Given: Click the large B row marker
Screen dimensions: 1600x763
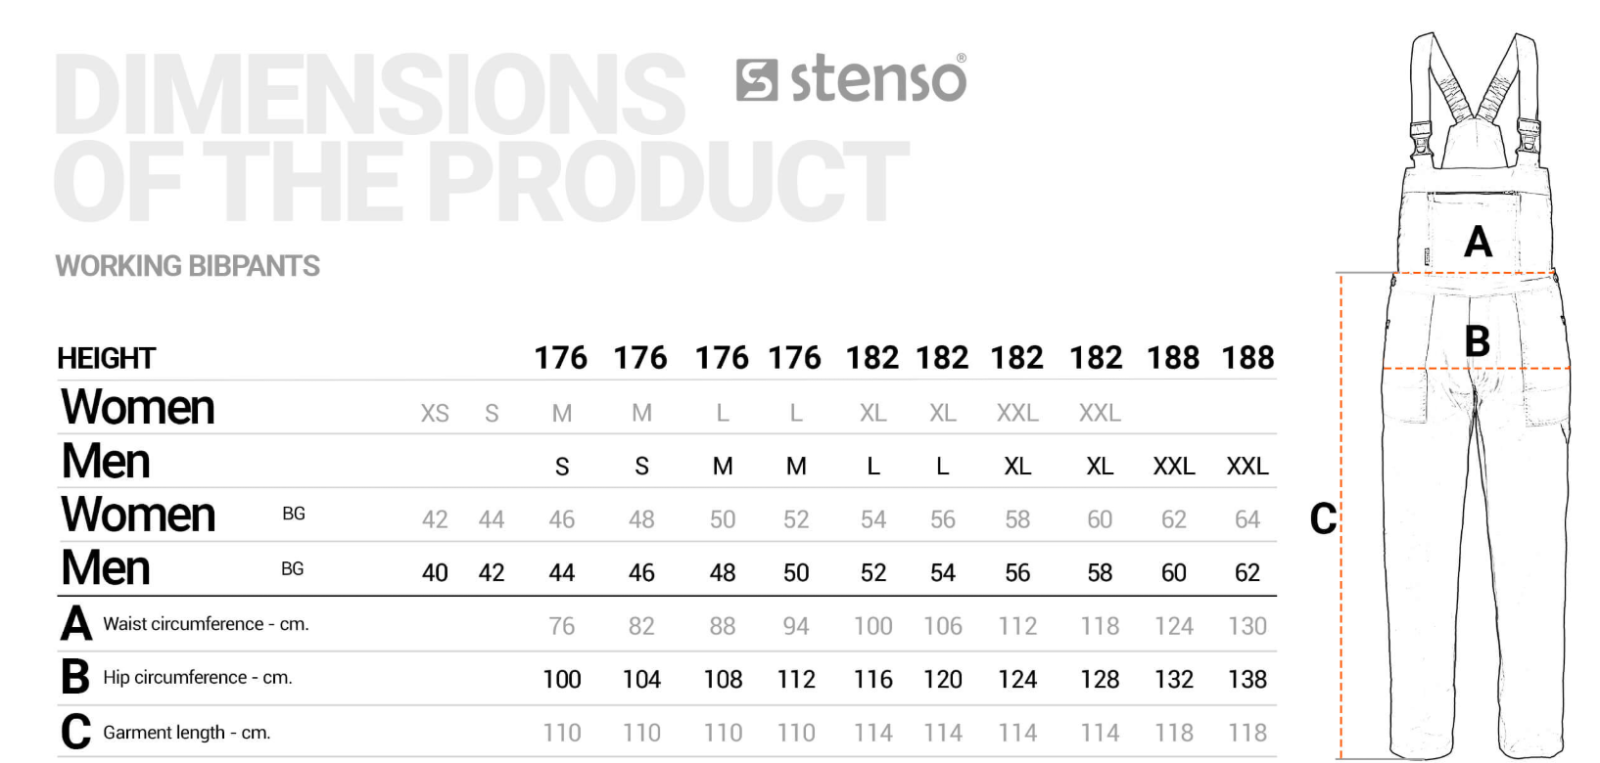Looking at the screenshot, I should [x=75, y=677].
